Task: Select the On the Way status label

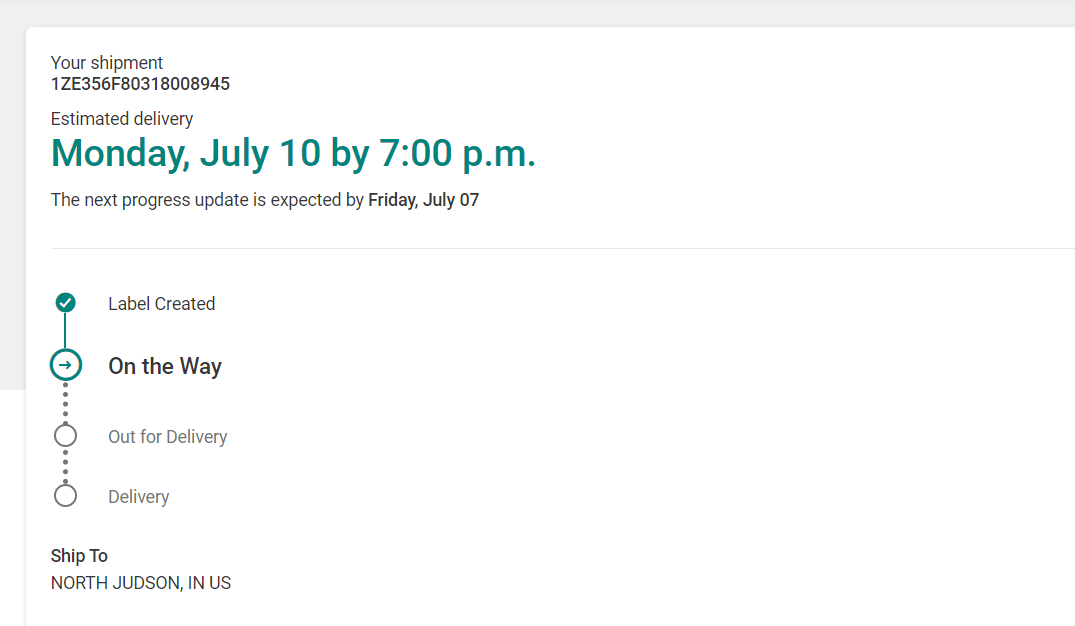Action: [x=165, y=366]
